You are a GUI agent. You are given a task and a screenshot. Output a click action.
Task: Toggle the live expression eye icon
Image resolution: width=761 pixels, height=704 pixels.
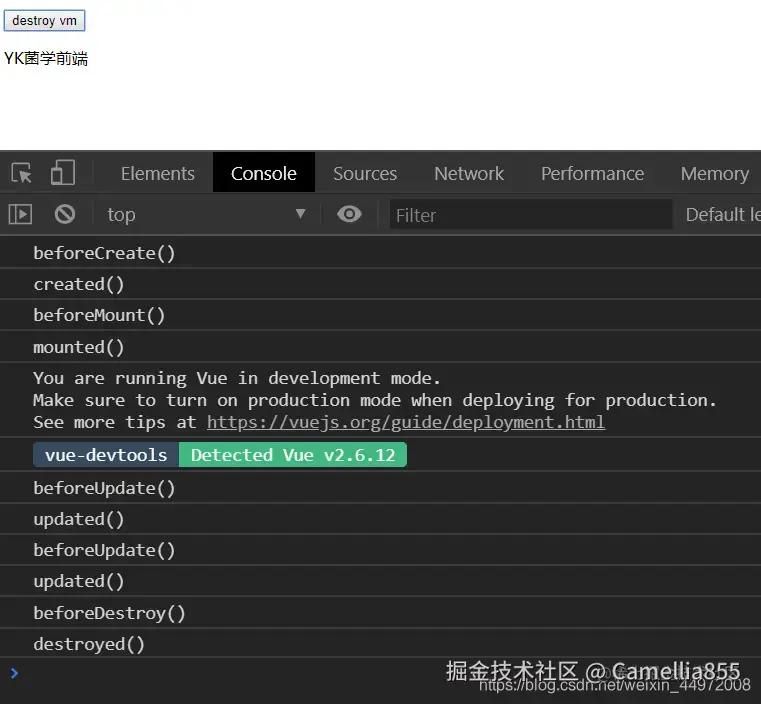pos(349,214)
